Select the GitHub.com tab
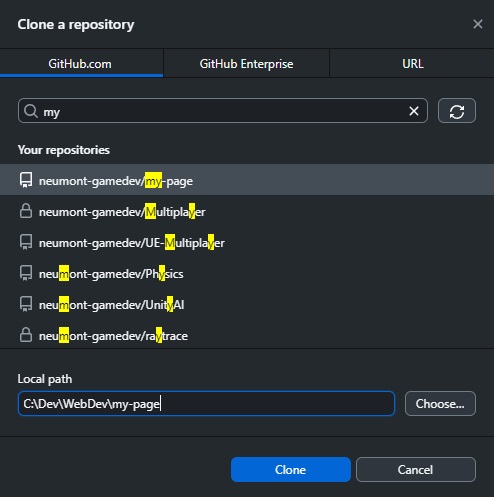494x497 pixels. pyautogui.click(x=80, y=63)
